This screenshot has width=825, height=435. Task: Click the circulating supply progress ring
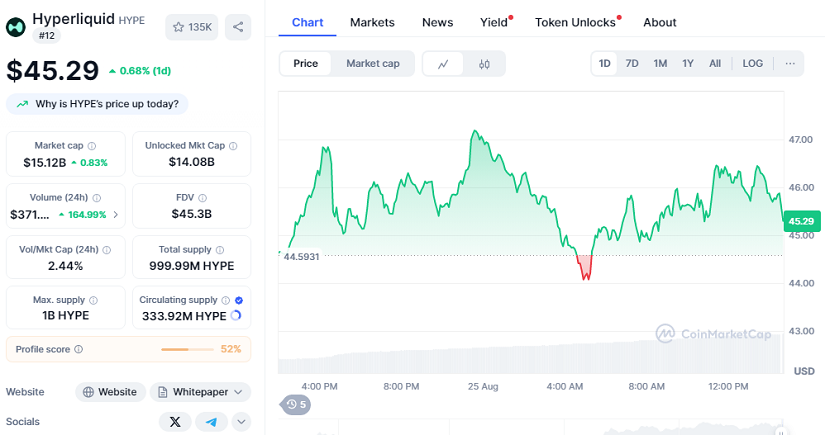point(236,316)
